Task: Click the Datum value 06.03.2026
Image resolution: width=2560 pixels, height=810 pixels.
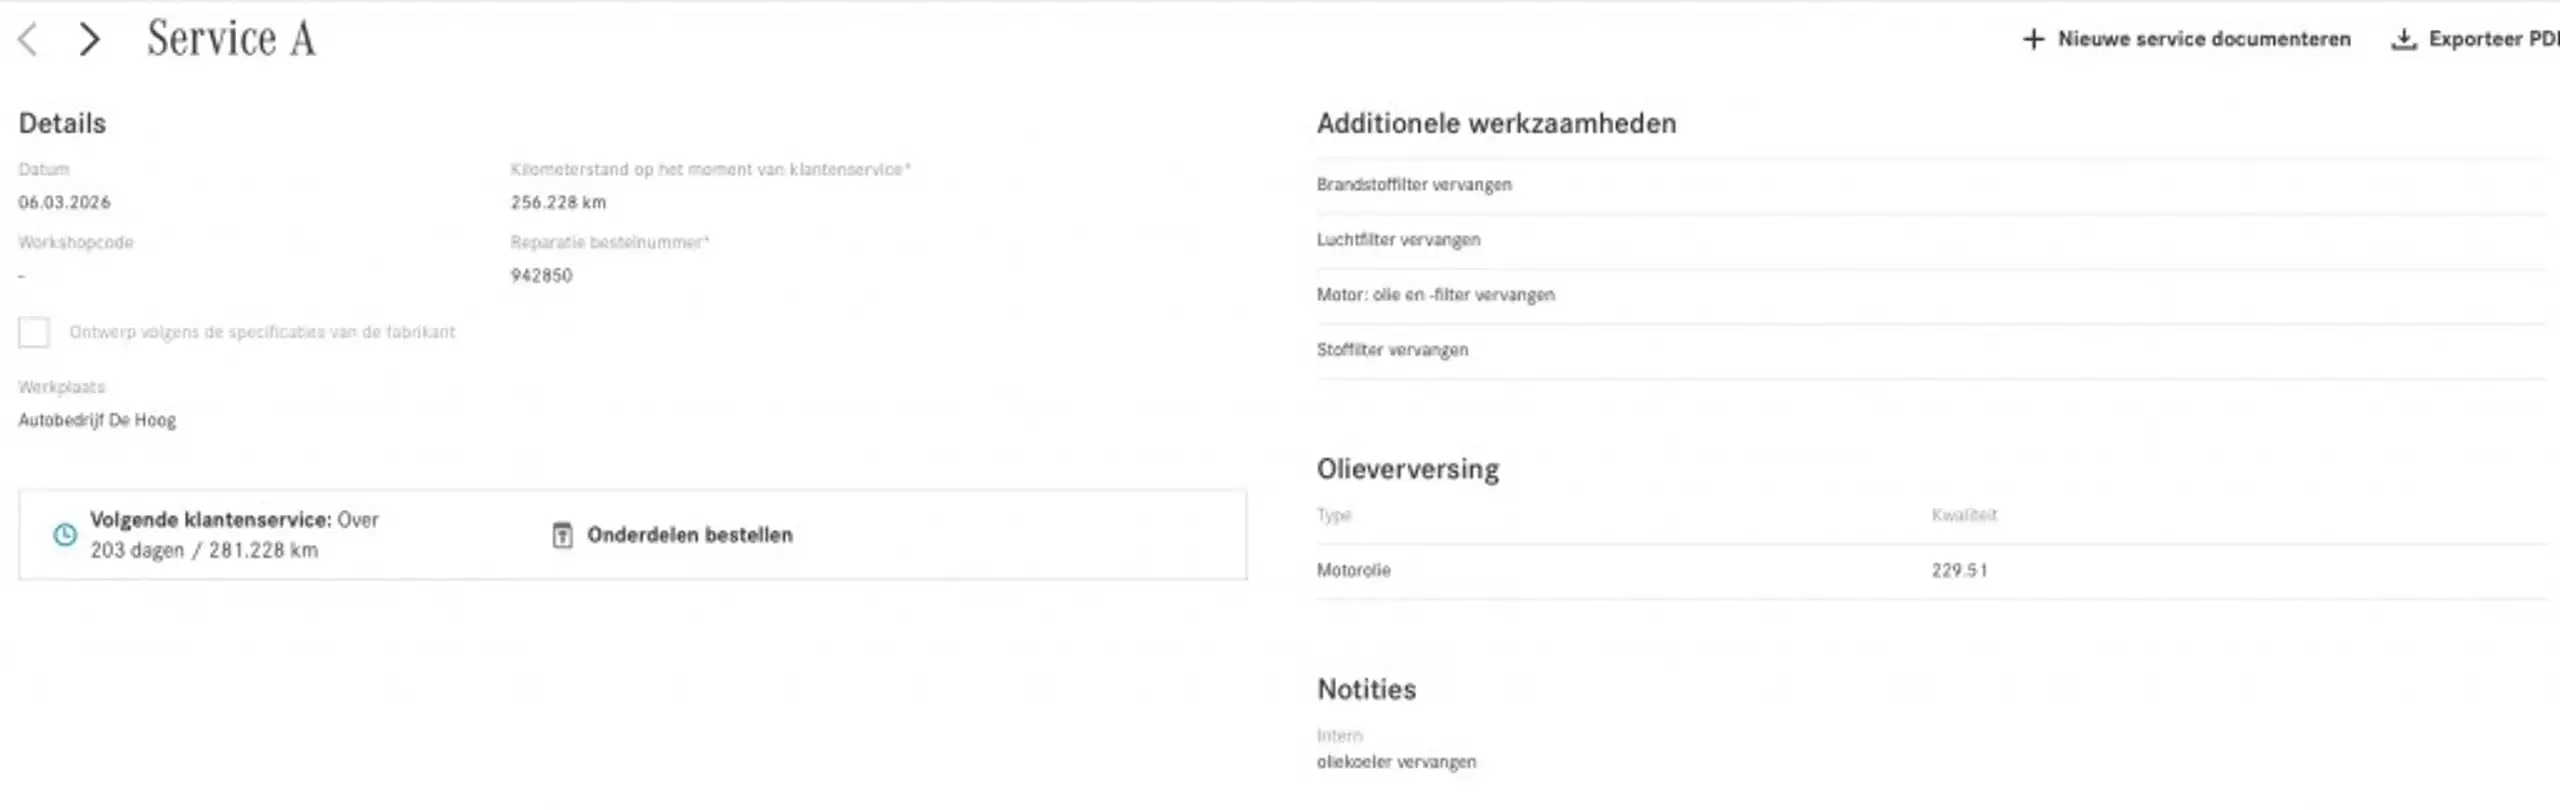Action: 64,202
